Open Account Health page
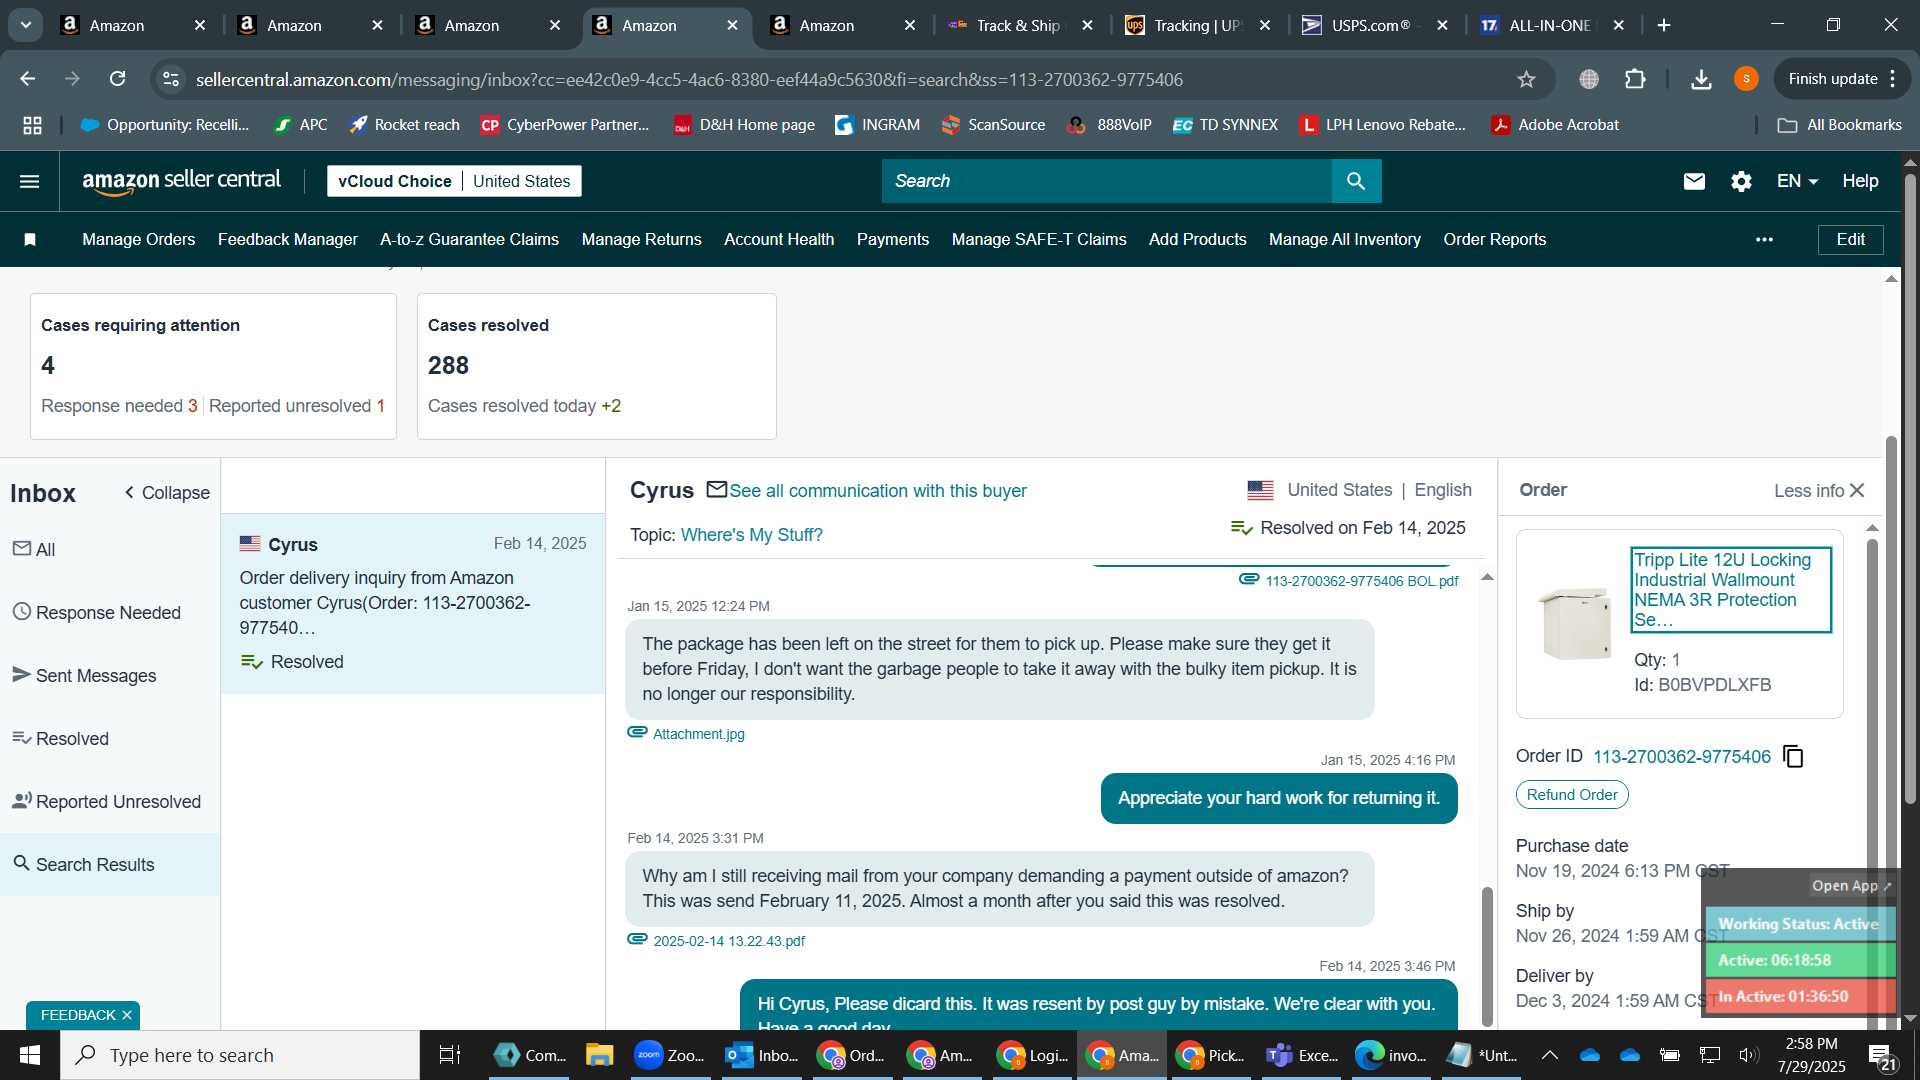The height and width of the screenshot is (1080, 1920). click(x=779, y=239)
